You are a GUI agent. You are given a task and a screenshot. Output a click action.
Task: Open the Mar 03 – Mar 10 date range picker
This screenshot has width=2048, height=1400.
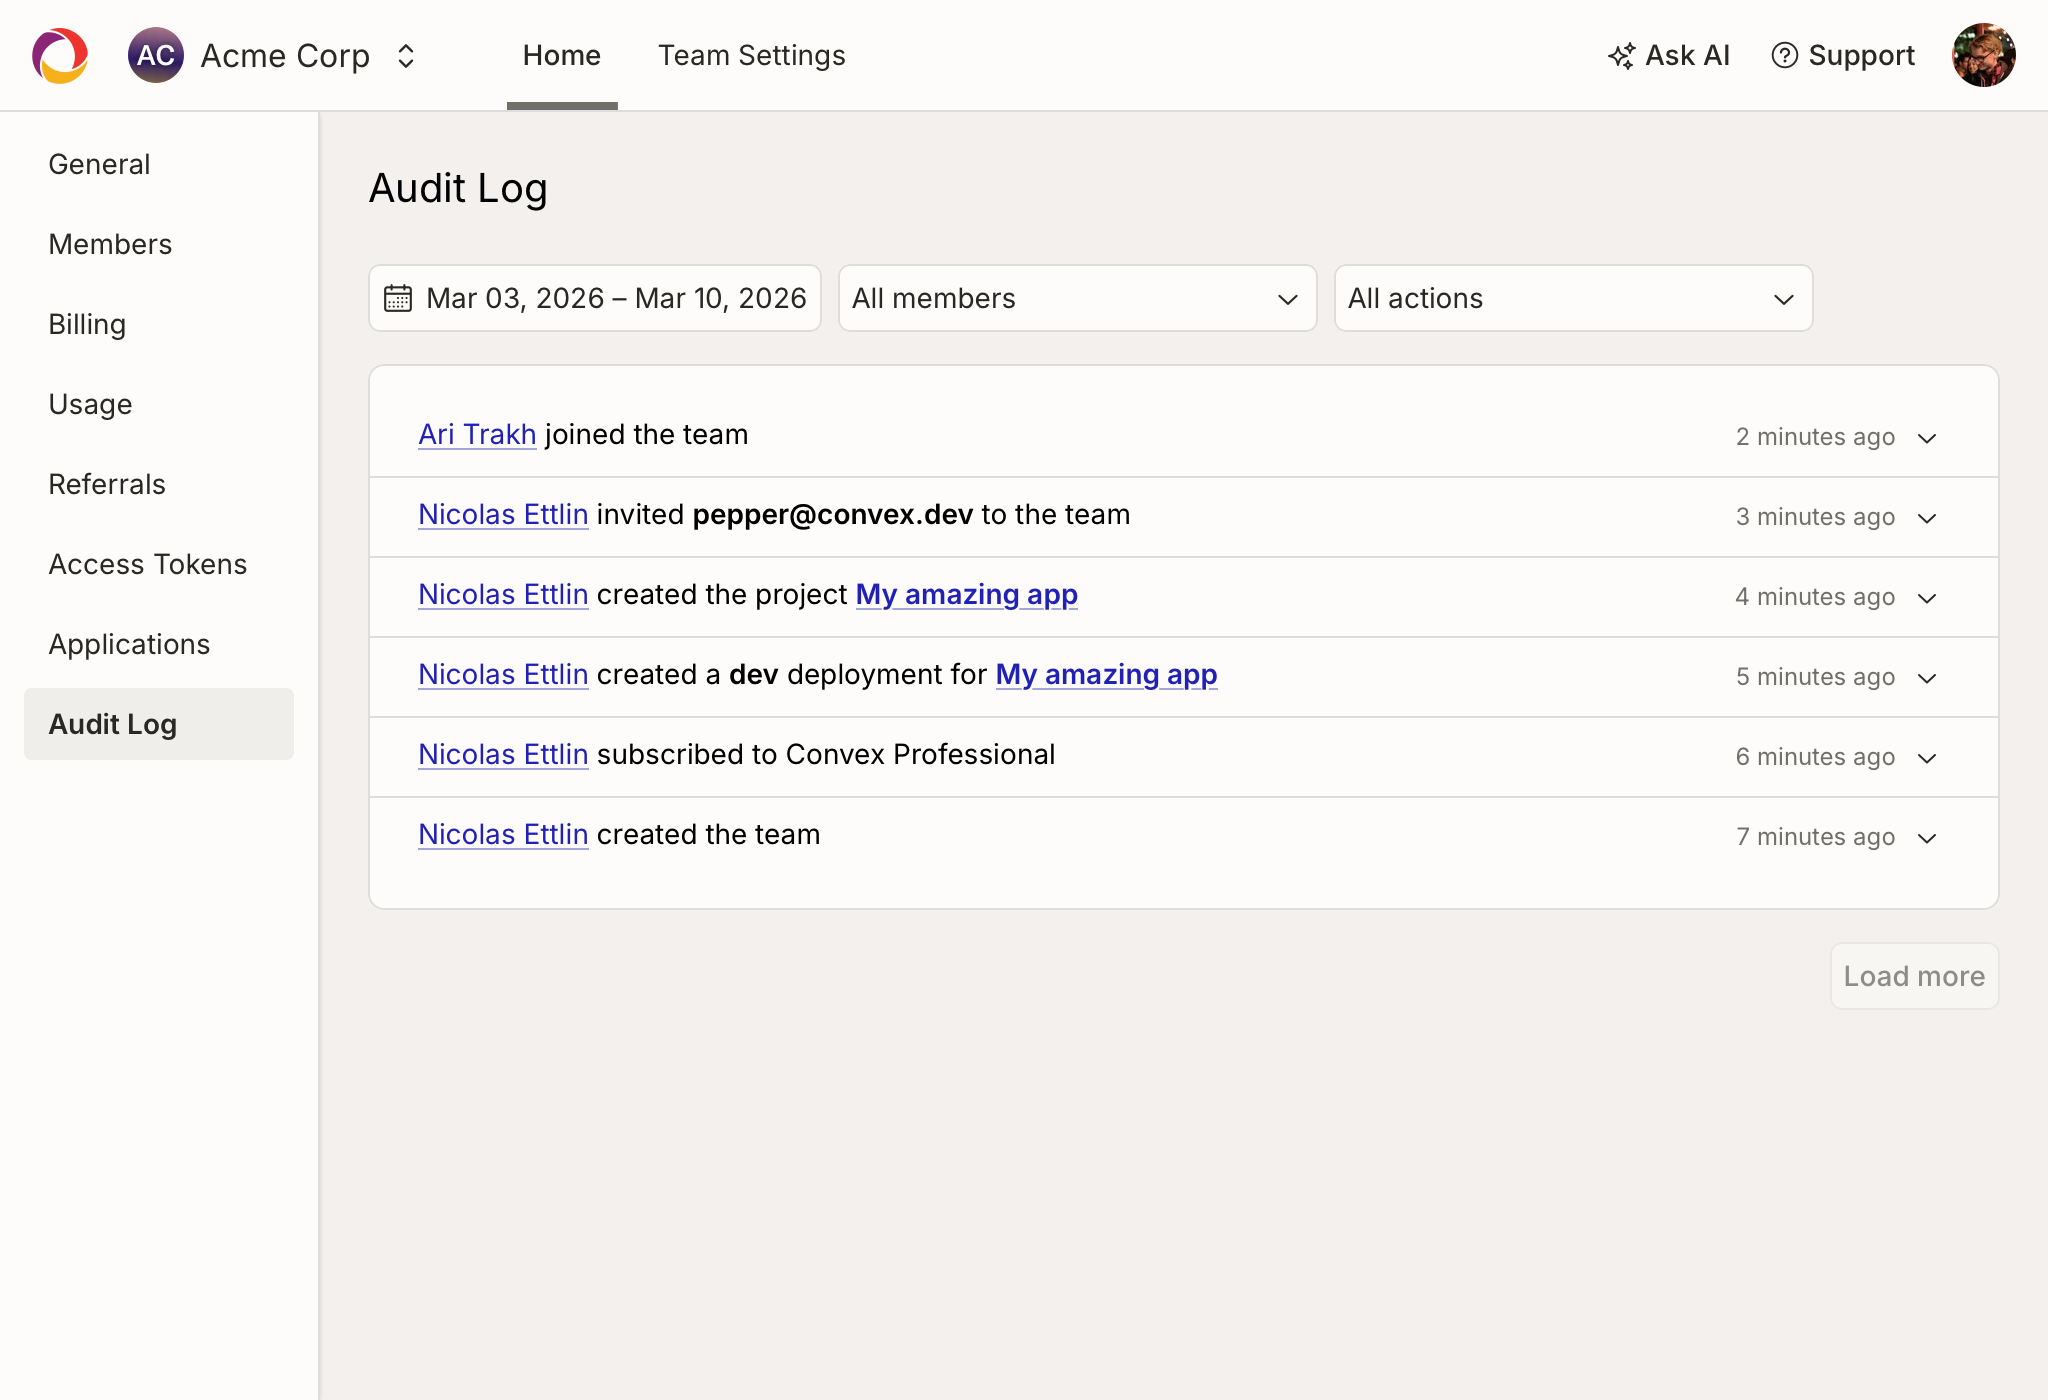(x=595, y=297)
